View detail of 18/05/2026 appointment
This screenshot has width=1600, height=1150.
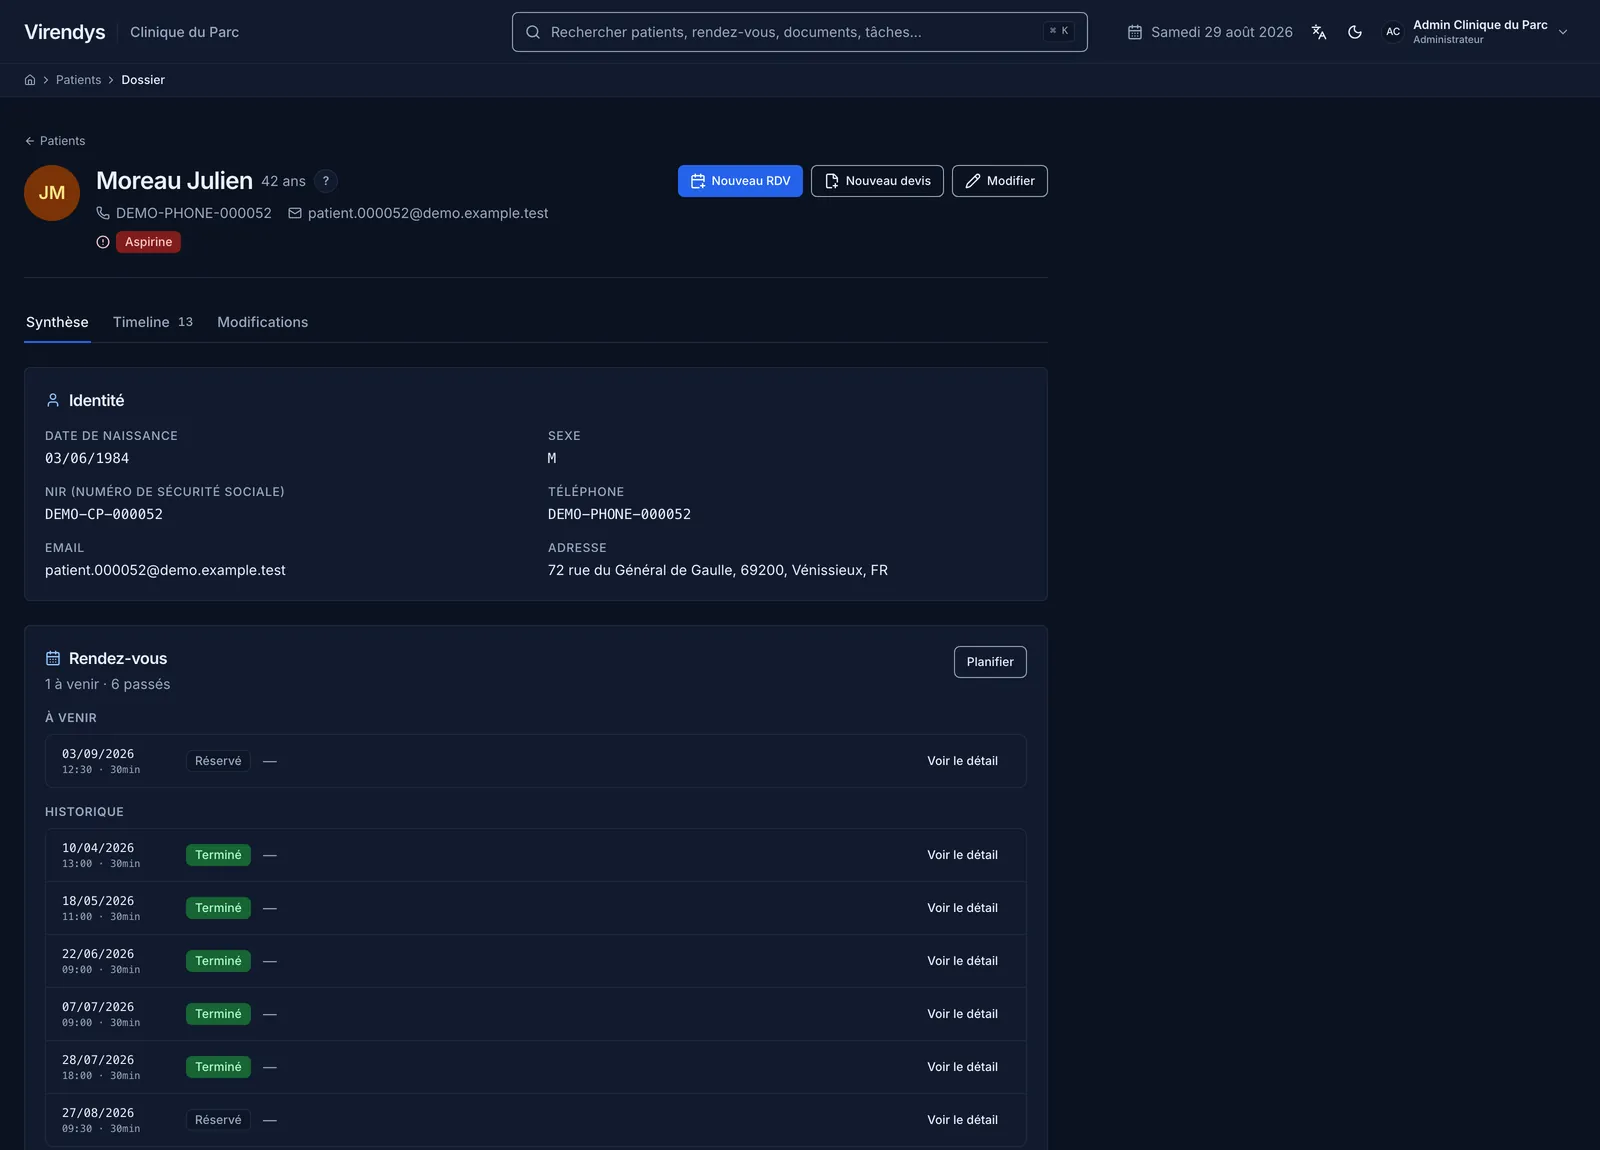[x=962, y=908]
